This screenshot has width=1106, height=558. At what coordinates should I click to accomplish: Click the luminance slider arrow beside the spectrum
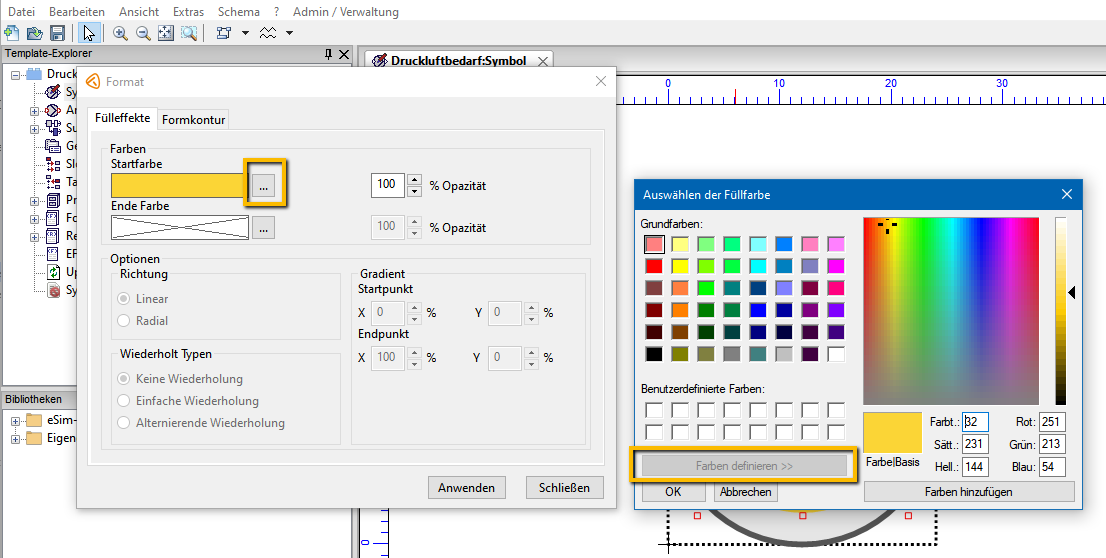(1072, 292)
